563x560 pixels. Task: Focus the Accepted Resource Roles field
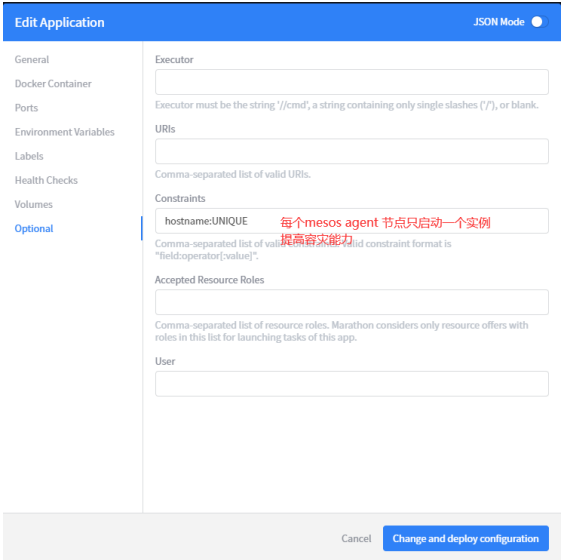click(352, 302)
